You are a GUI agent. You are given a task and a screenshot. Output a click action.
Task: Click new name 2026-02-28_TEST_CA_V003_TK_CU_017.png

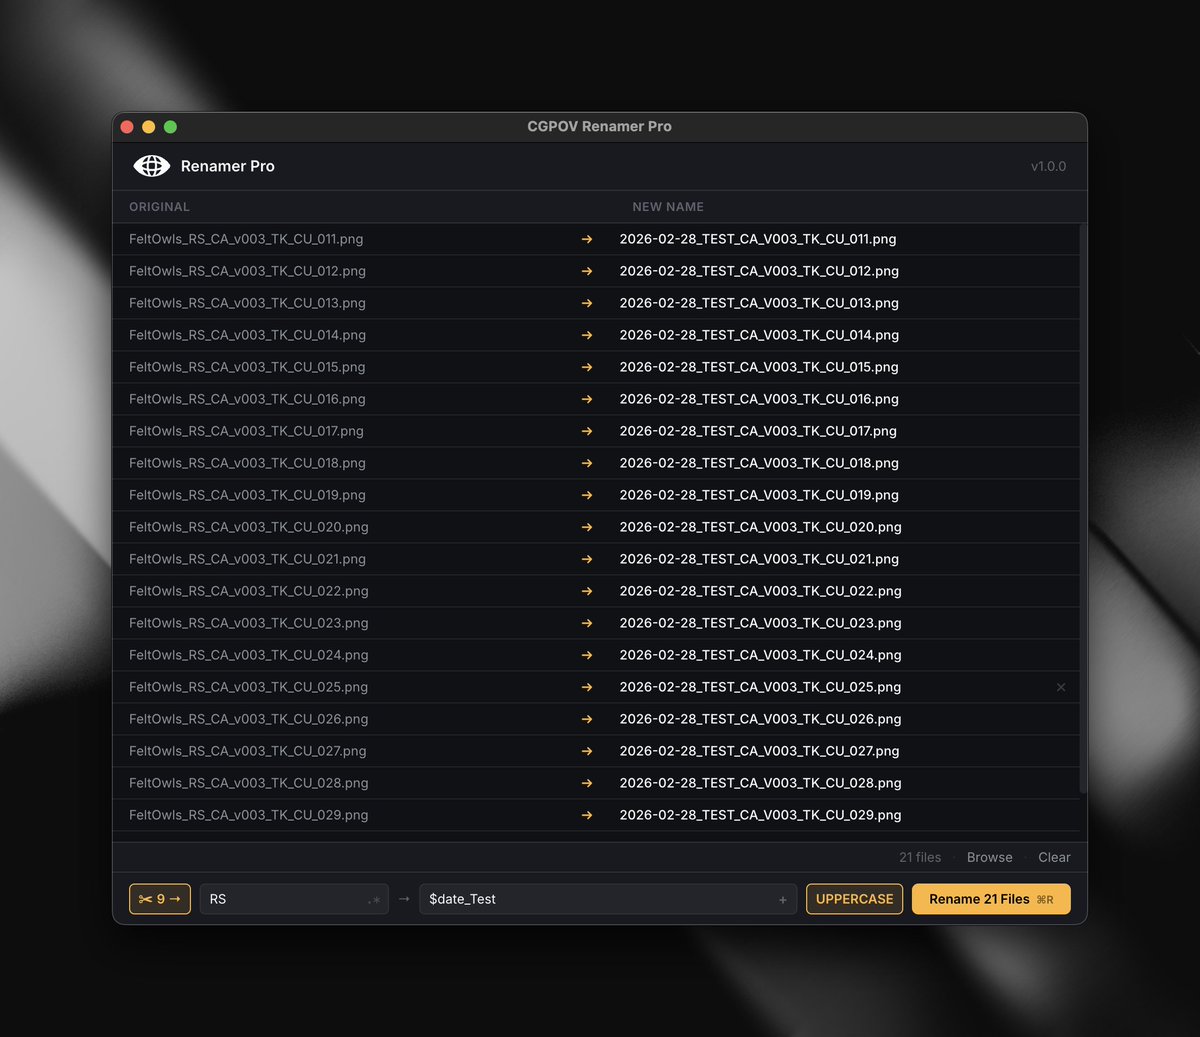pos(758,431)
